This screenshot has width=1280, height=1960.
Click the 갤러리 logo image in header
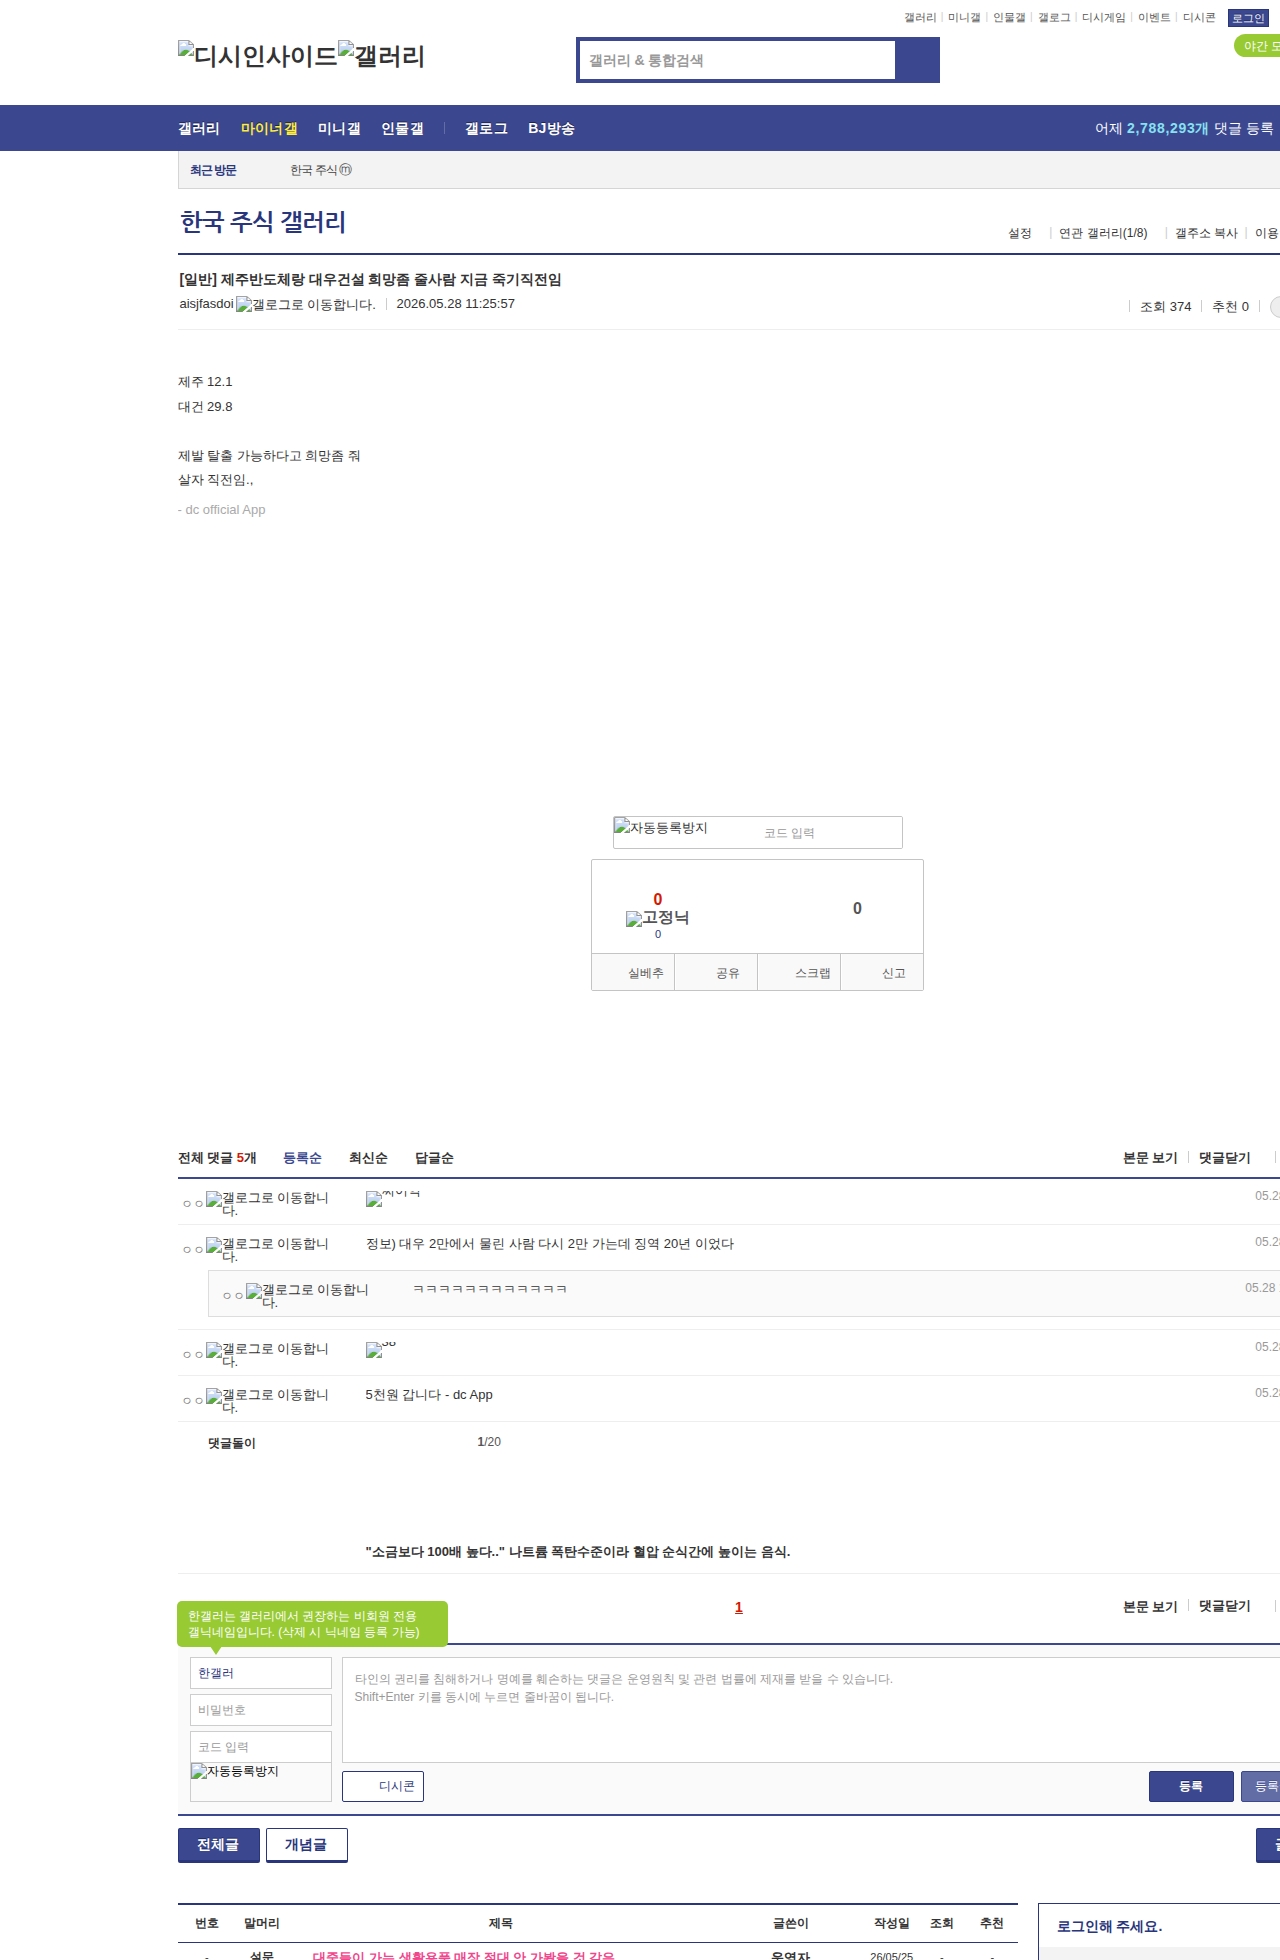[381, 56]
